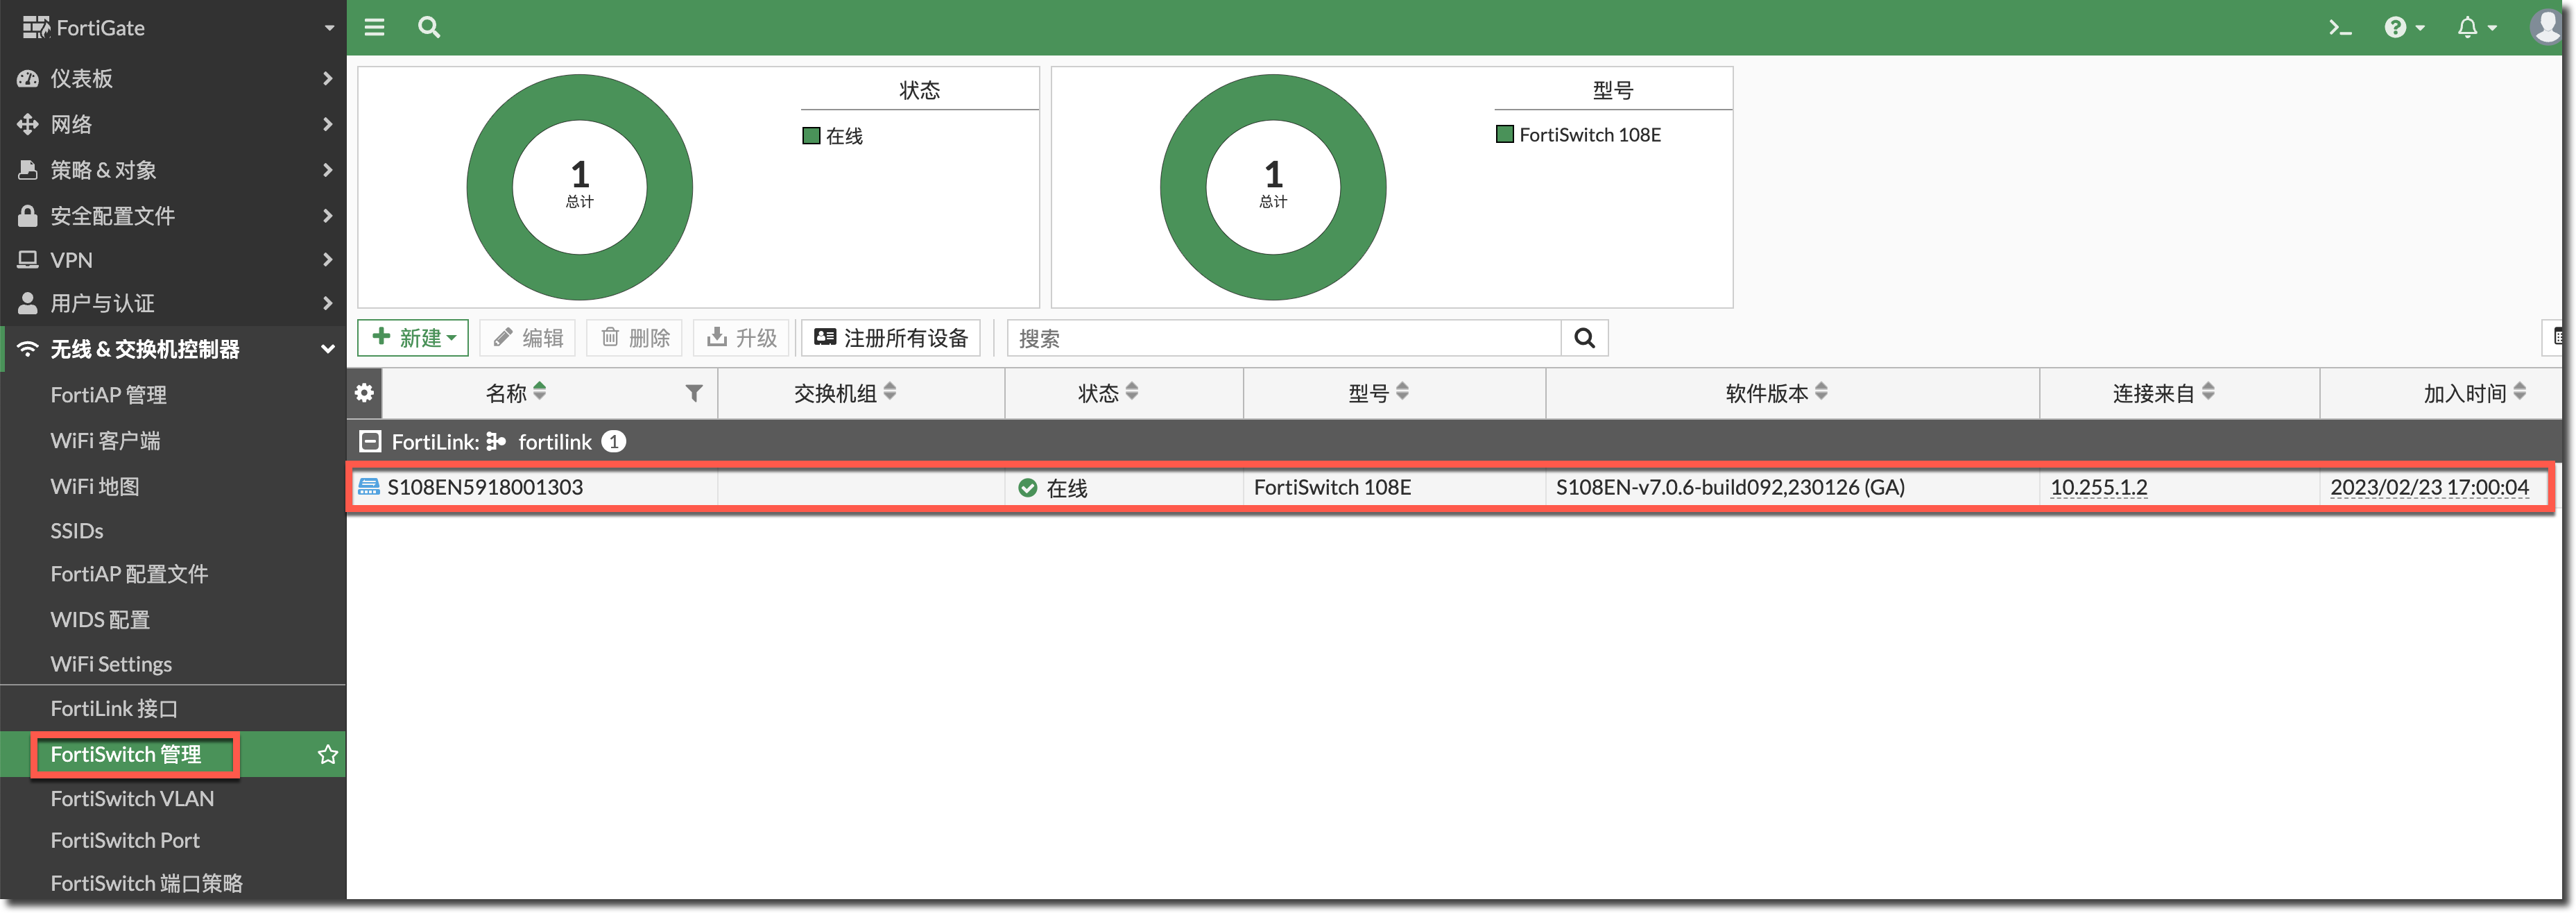2576x913 pixels.
Task: Click green 在线 legend swatch
Action: pos(811,136)
